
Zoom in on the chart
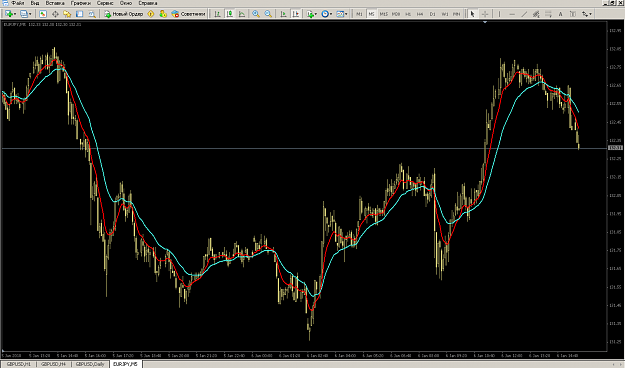pyautogui.click(x=256, y=14)
